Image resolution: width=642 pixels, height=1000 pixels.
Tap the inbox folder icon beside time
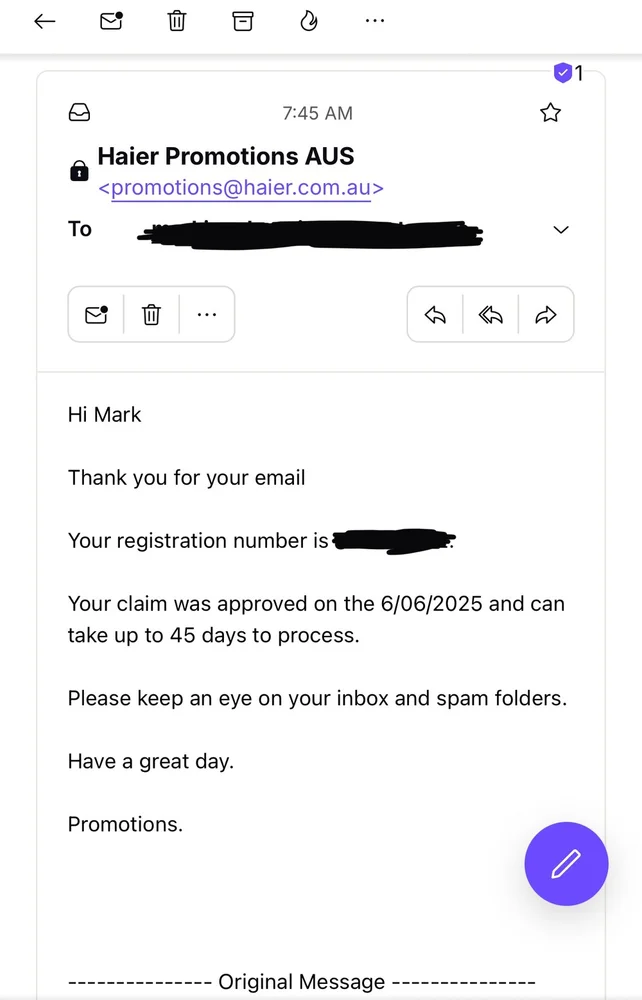pos(79,113)
